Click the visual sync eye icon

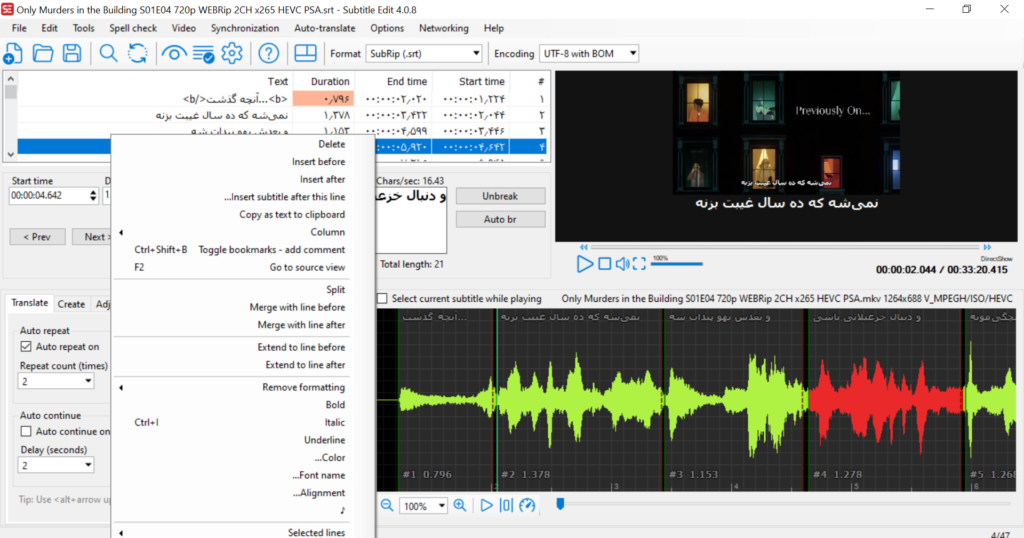tap(175, 53)
